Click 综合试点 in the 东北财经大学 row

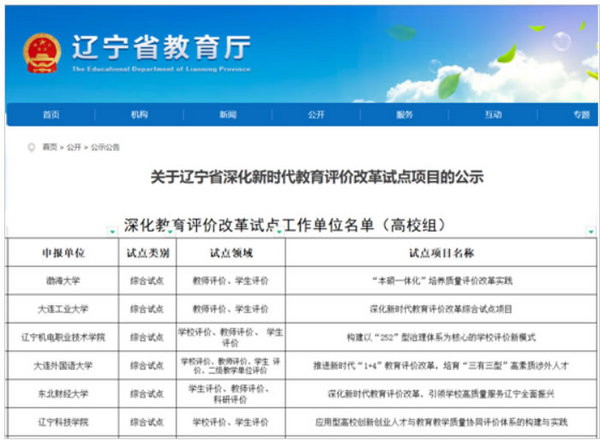point(147,394)
